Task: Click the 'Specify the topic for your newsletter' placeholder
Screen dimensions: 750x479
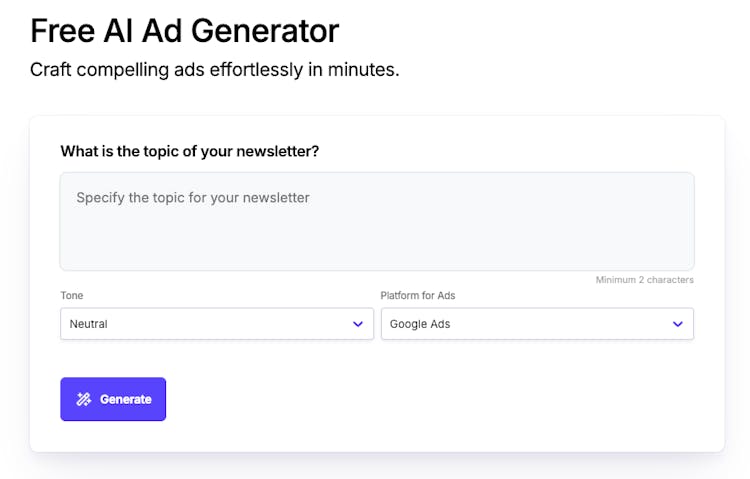Action: (x=193, y=198)
